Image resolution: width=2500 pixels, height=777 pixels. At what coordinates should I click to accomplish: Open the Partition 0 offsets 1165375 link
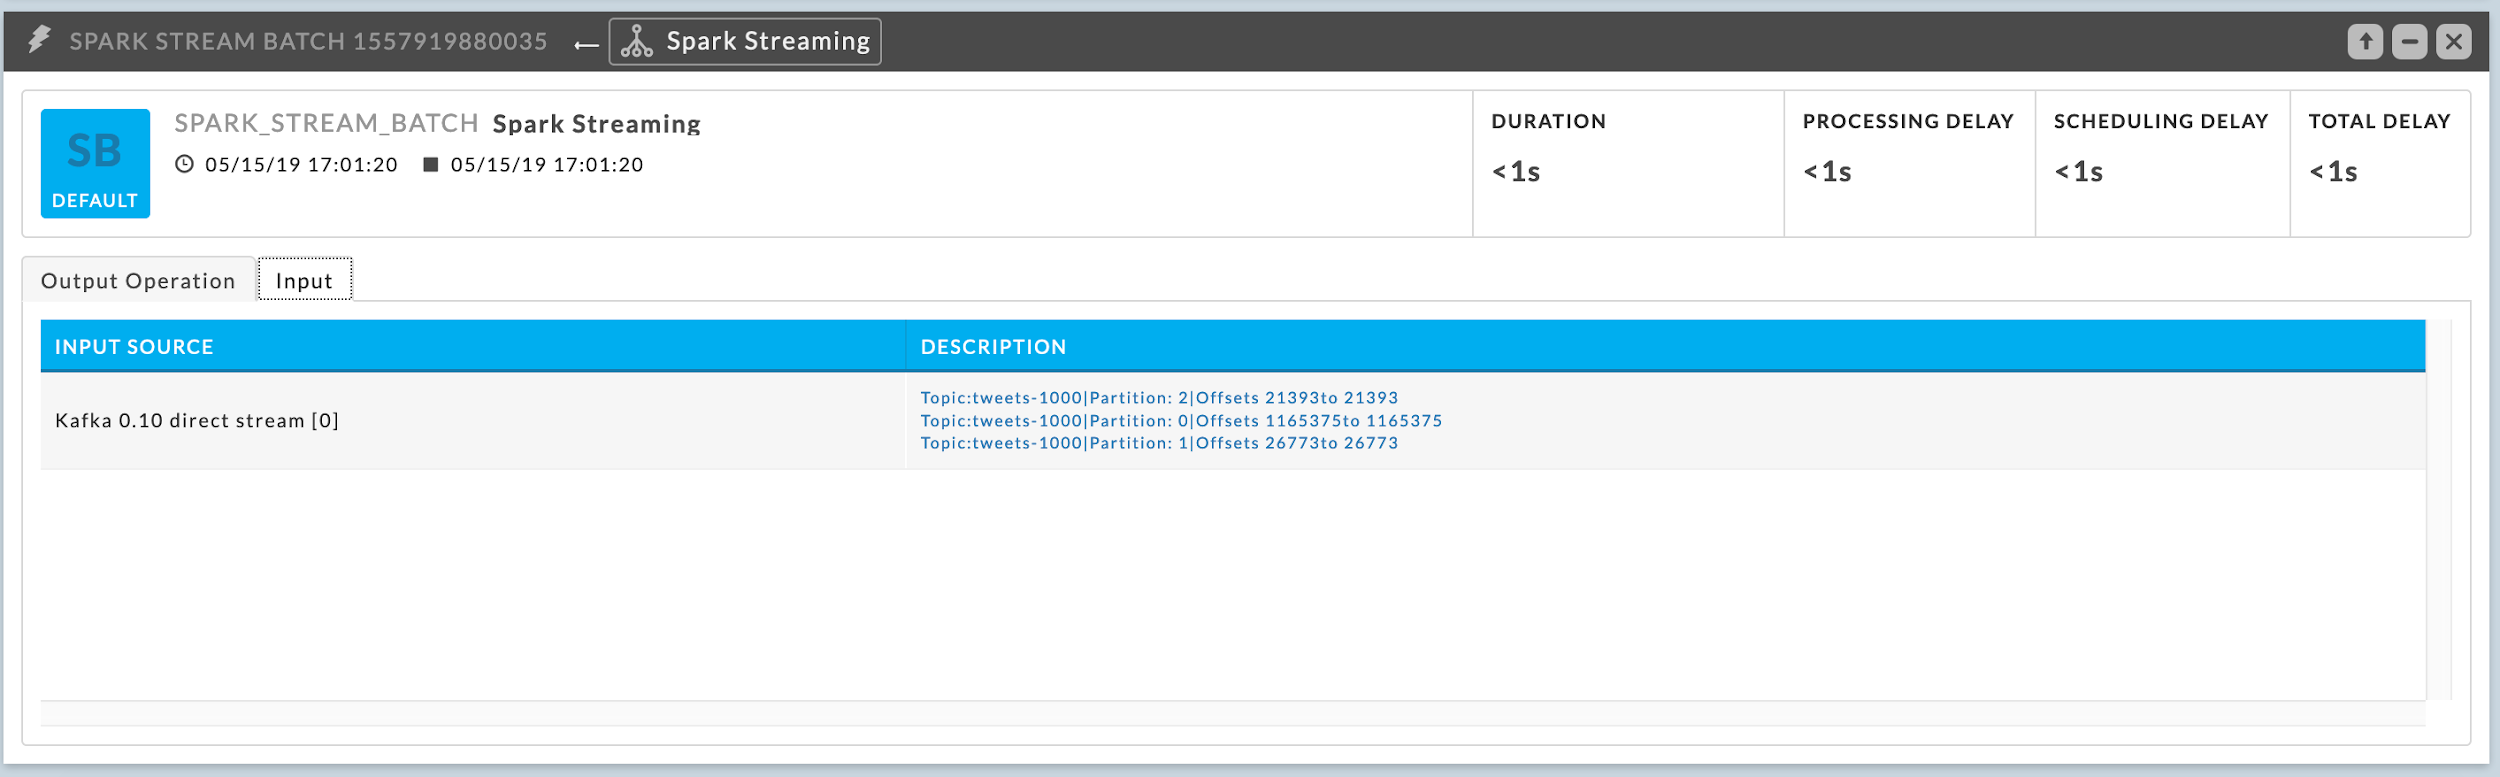click(x=1181, y=421)
